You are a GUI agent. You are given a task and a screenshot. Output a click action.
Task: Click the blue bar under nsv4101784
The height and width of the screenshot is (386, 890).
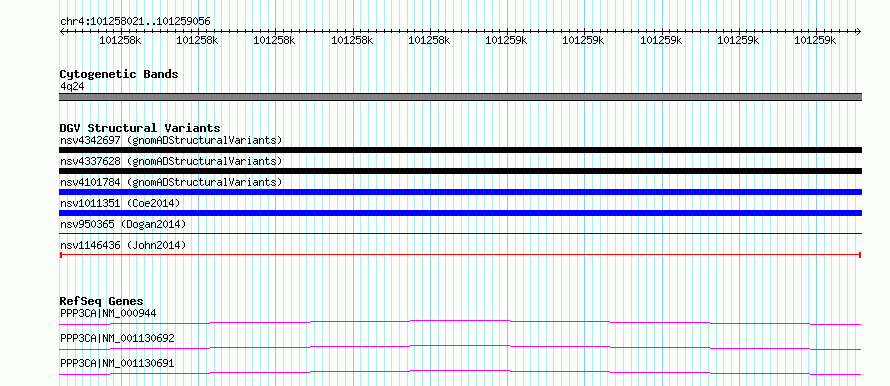(460, 192)
